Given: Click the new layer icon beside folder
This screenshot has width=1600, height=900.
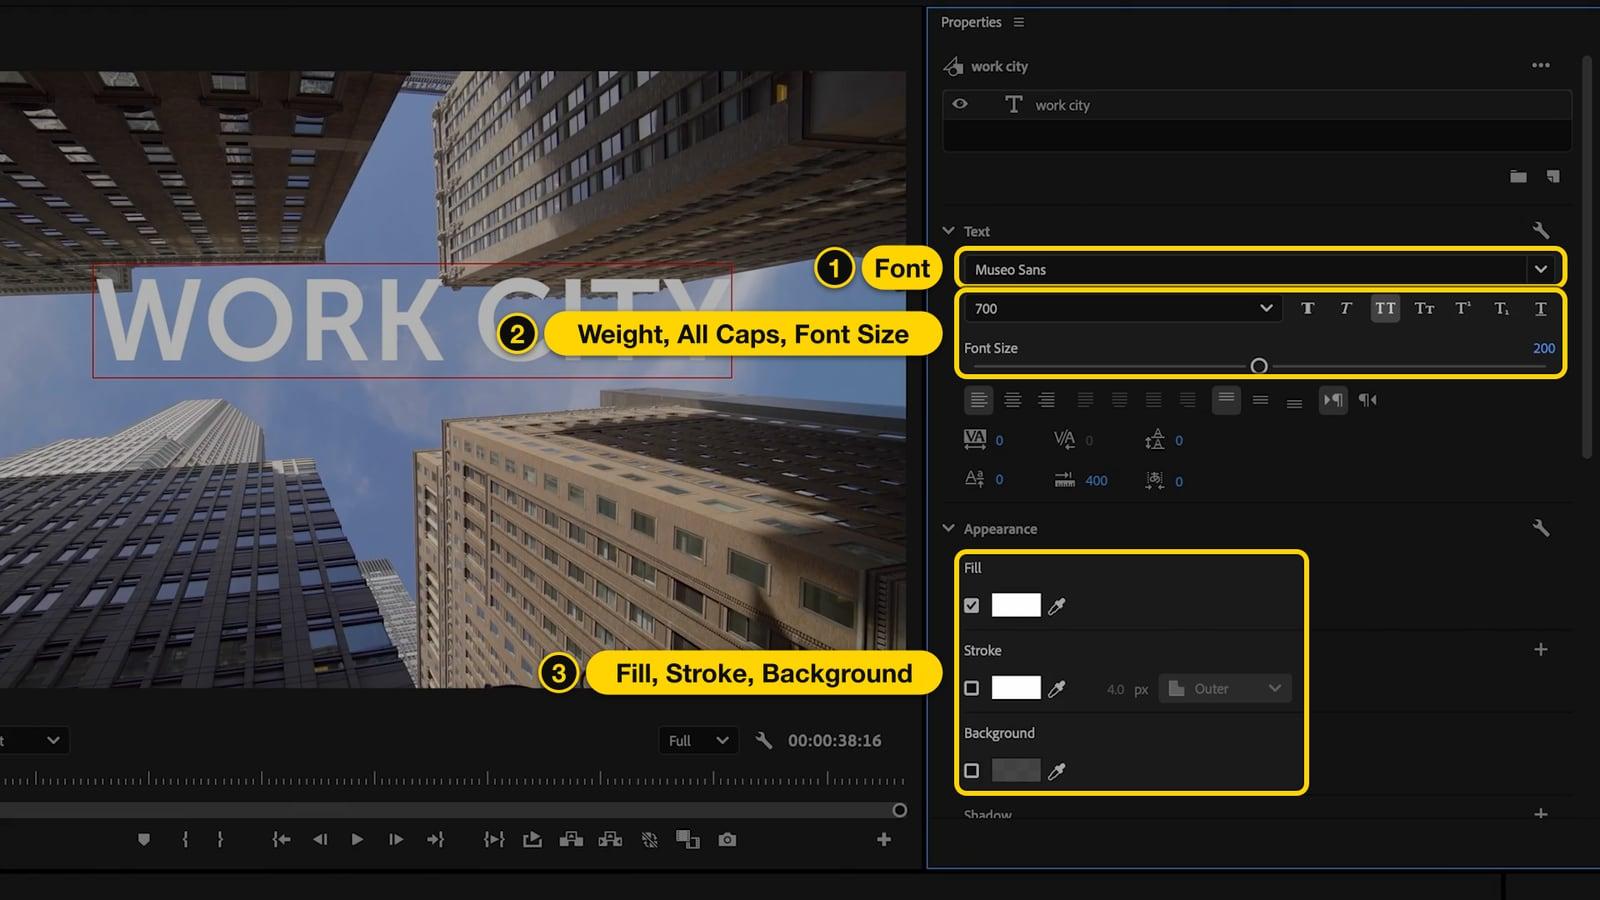Looking at the screenshot, I should (1553, 176).
